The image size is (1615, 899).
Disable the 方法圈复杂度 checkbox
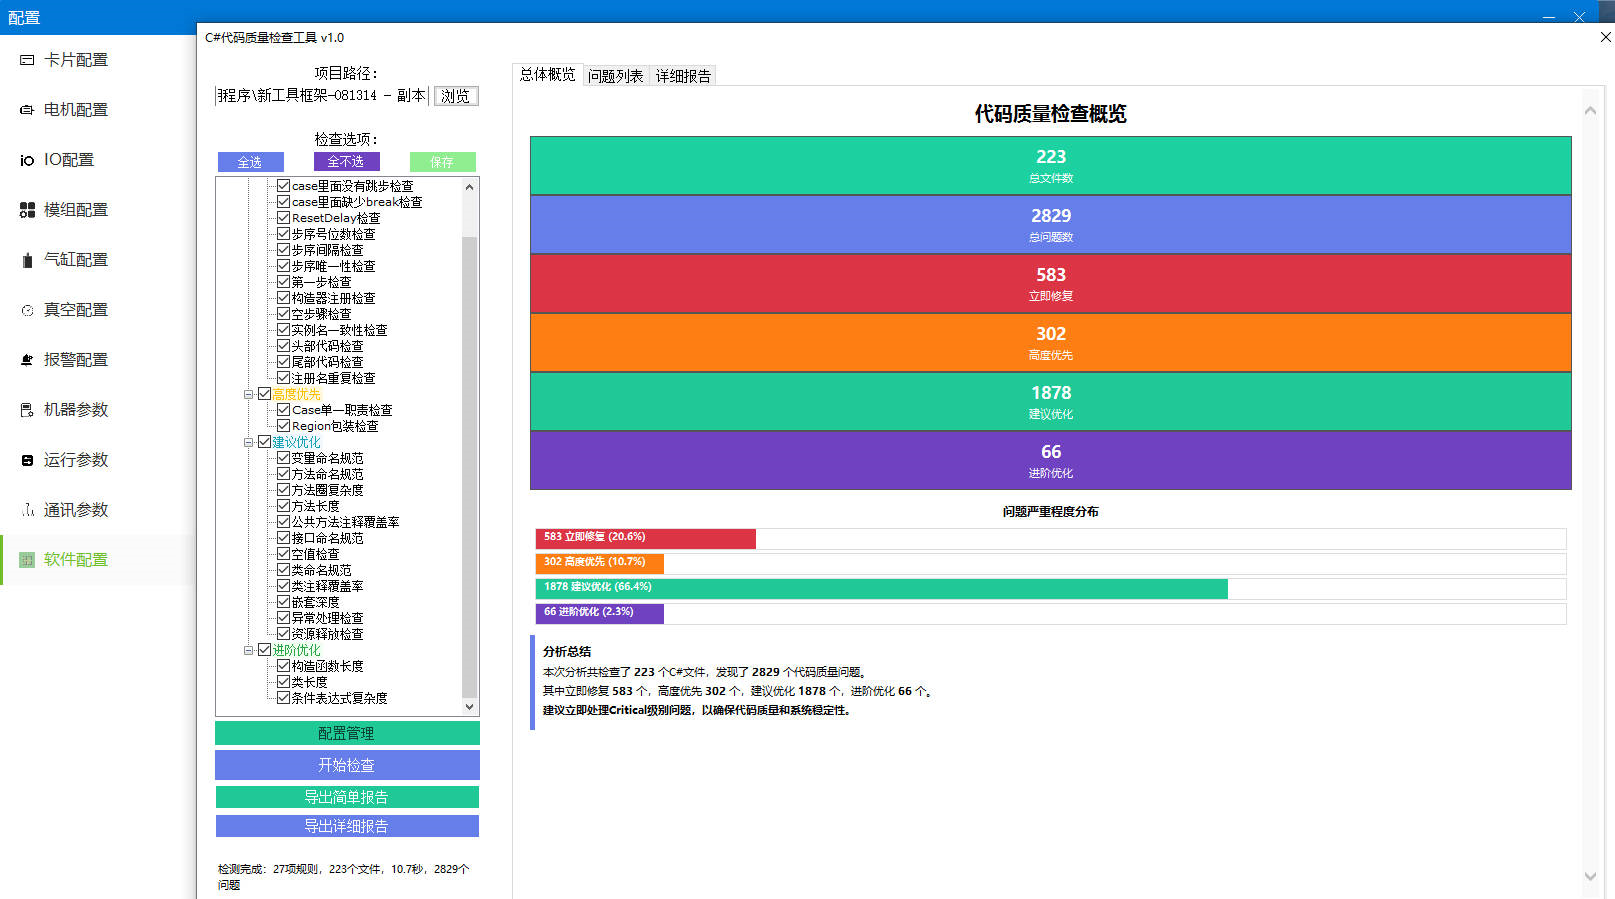coord(283,490)
